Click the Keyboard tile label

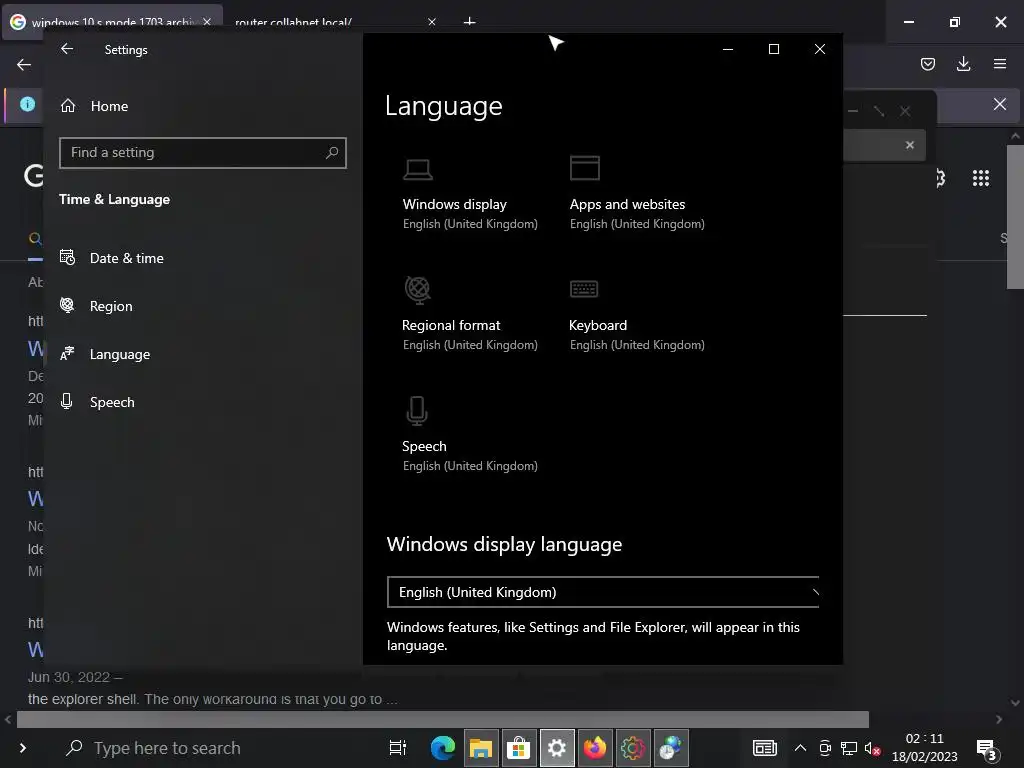[598, 325]
